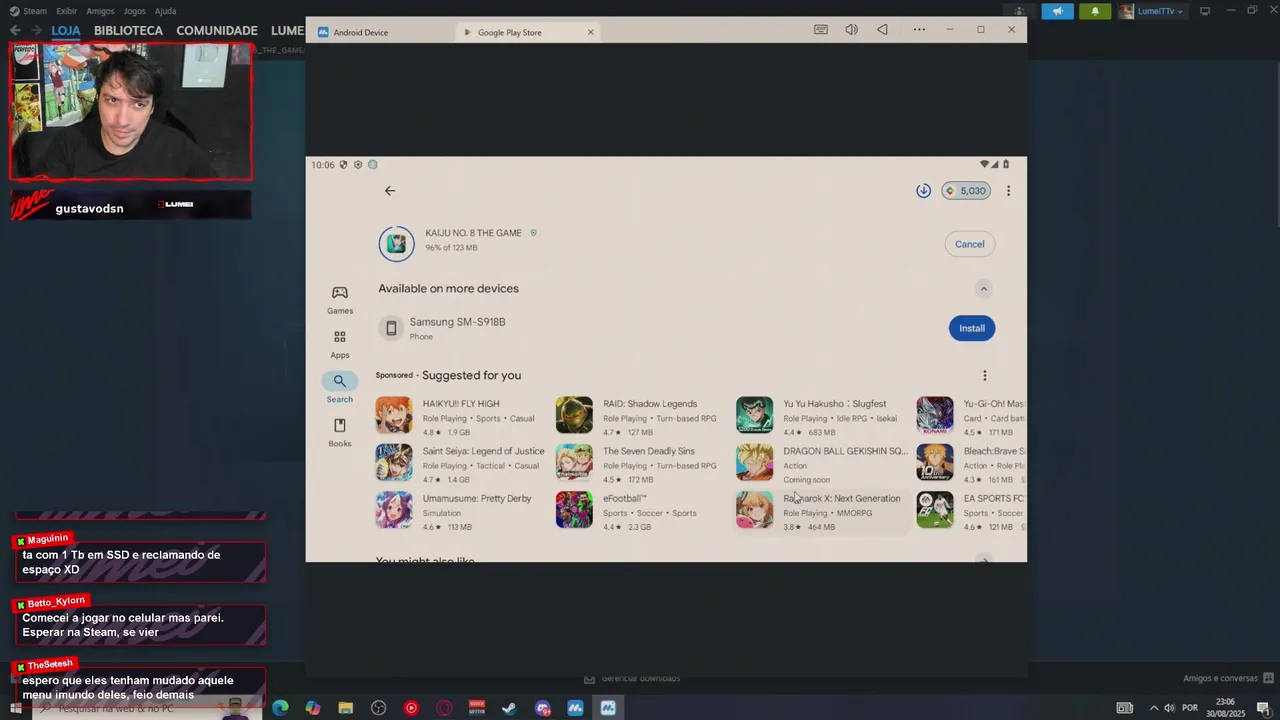
Task: Open The Seven Deadly Sins app icon
Action: [x=574, y=462]
